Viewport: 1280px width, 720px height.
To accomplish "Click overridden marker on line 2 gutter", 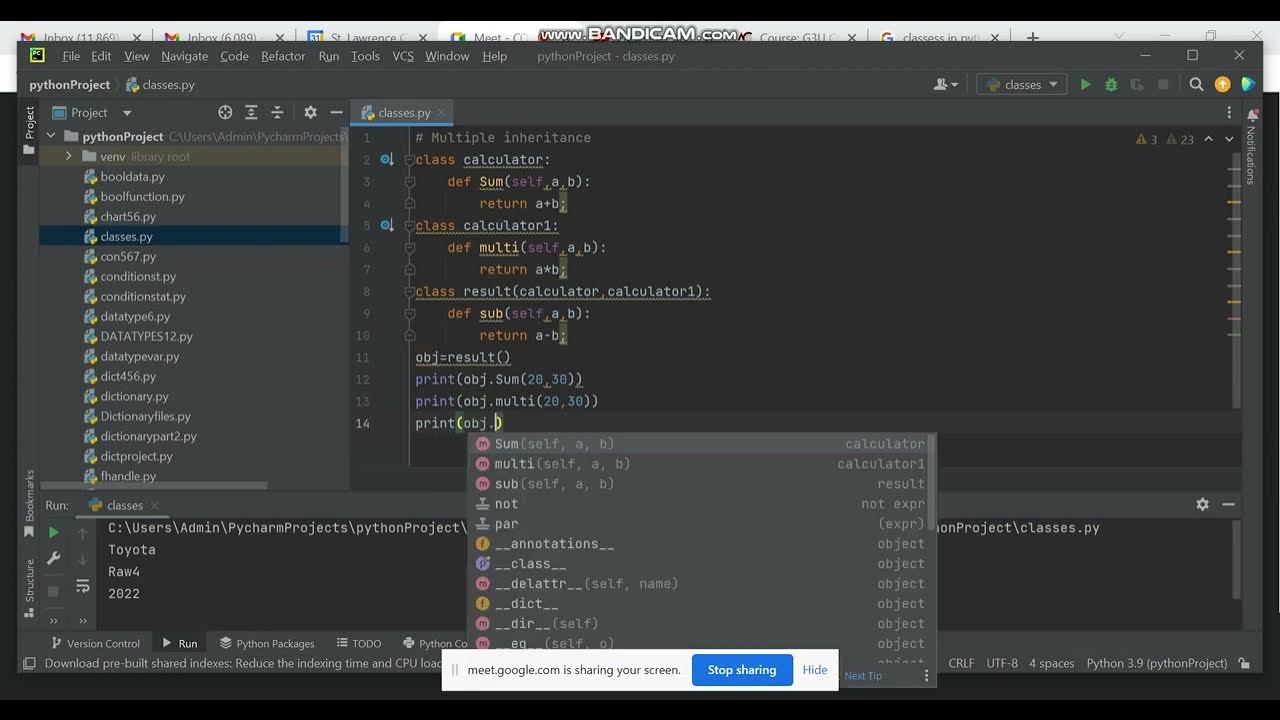I will pos(387,160).
